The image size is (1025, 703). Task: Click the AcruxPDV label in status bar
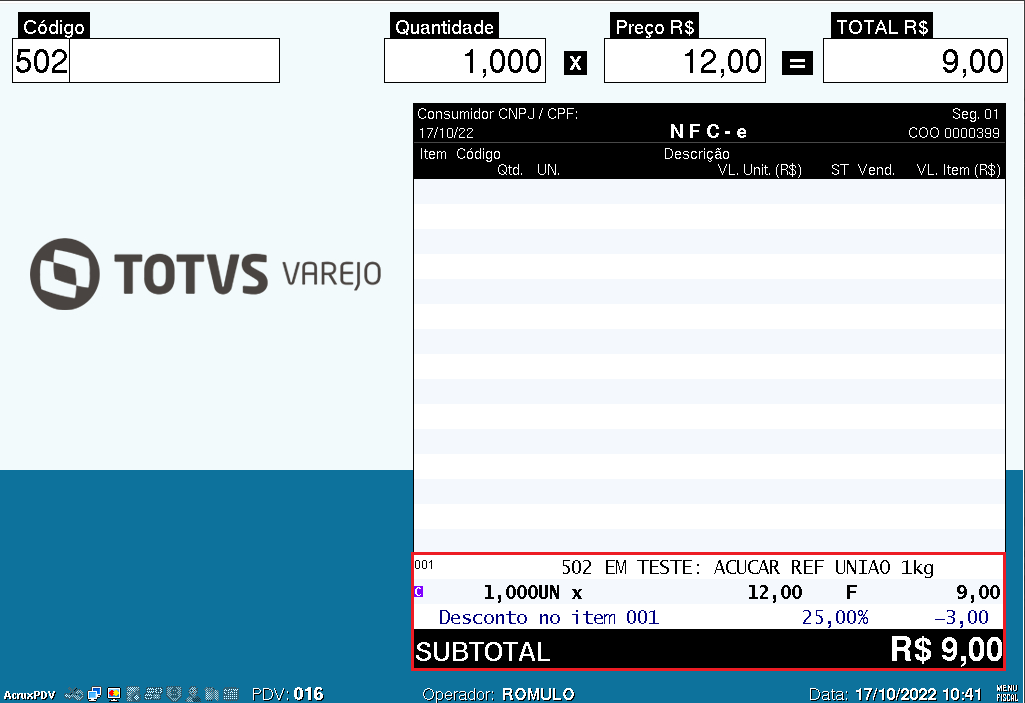coord(29,694)
